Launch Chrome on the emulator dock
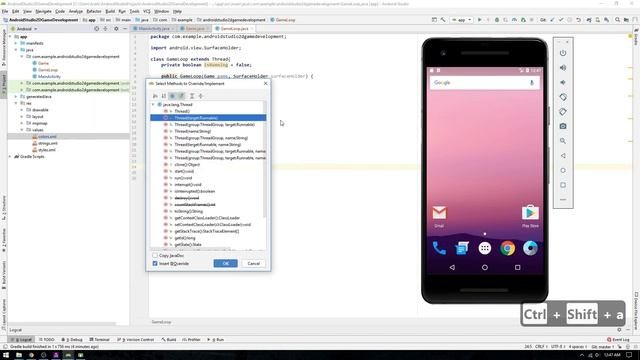640x360 pixels. tap(508, 248)
